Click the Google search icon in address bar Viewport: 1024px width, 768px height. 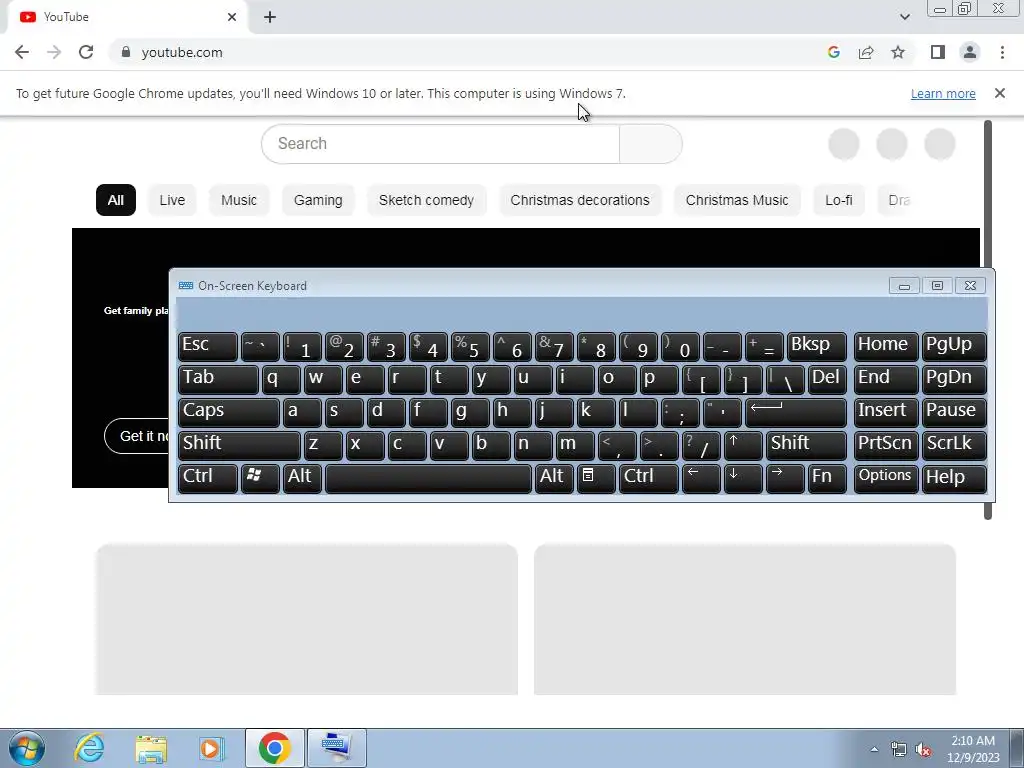point(833,52)
